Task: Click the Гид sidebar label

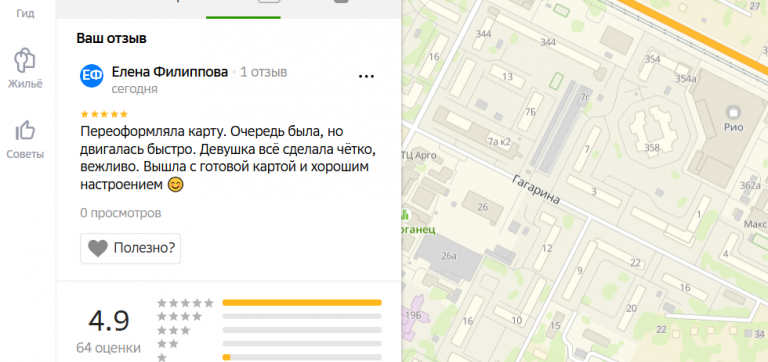Action: (x=25, y=14)
